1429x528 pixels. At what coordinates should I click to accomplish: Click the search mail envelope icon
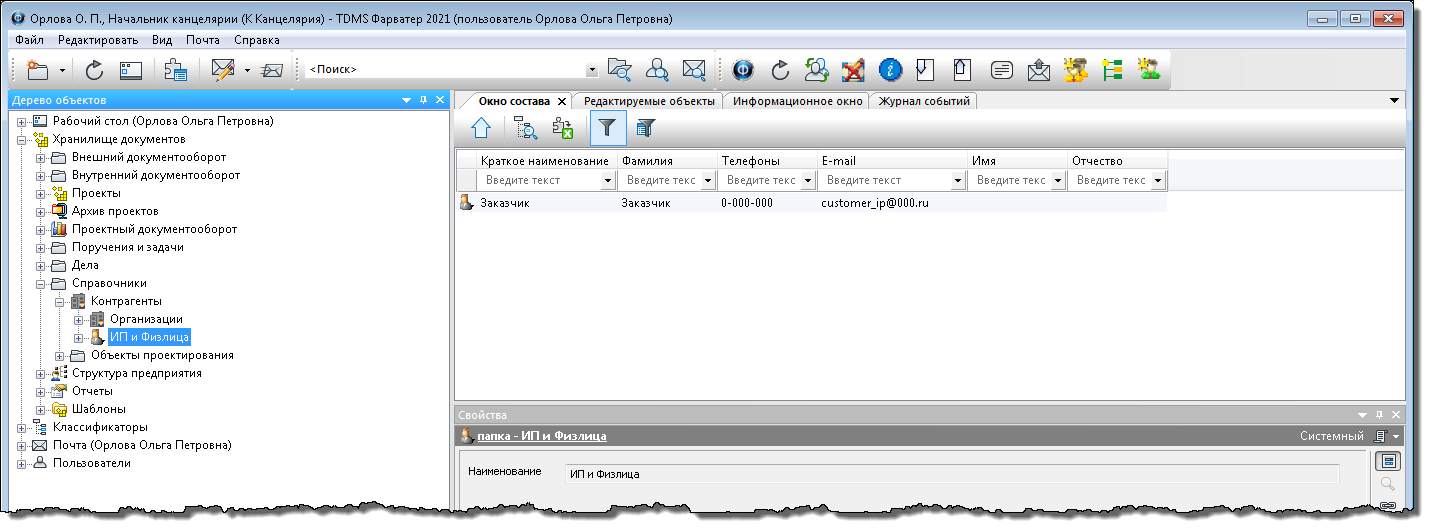(694, 70)
